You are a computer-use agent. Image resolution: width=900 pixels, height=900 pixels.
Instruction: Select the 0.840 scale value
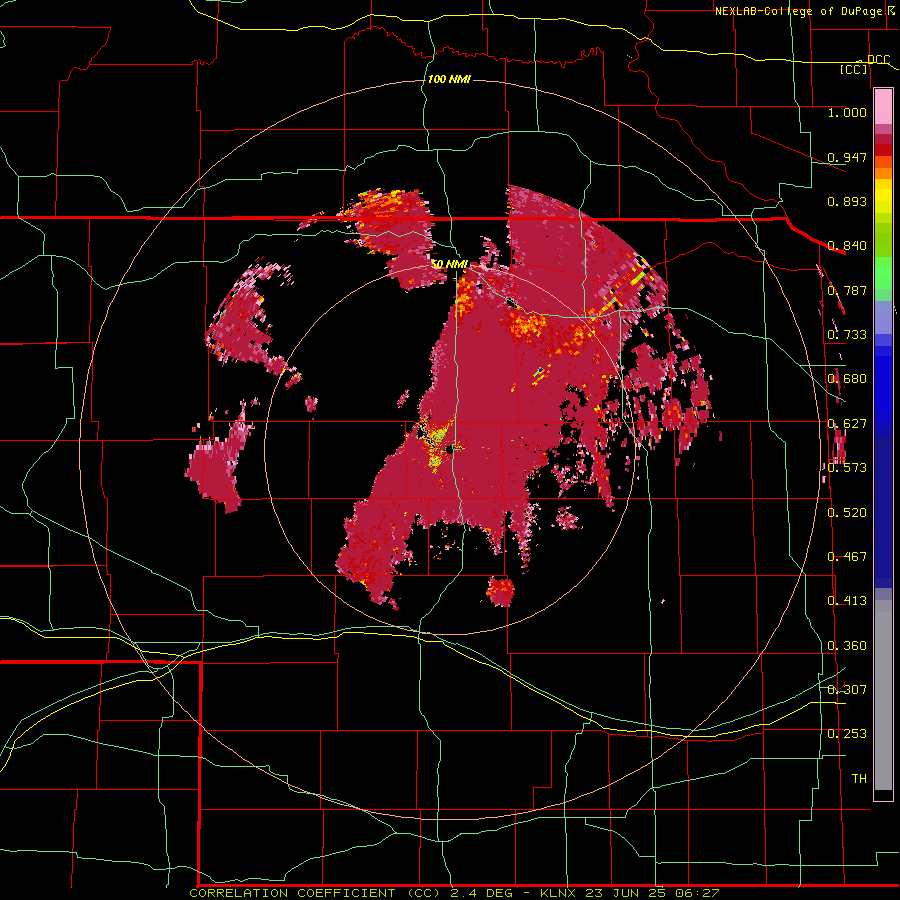(847, 246)
